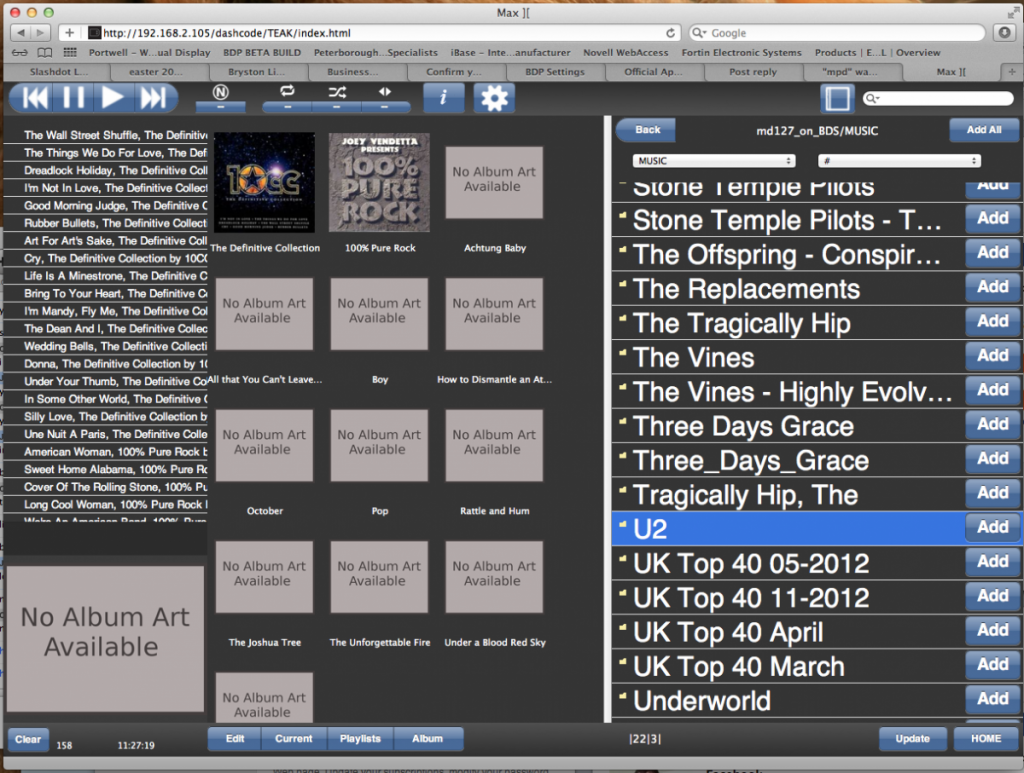The height and width of the screenshot is (773, 1024).
Task: Start playback with the Play button
Action: [112, 98]
